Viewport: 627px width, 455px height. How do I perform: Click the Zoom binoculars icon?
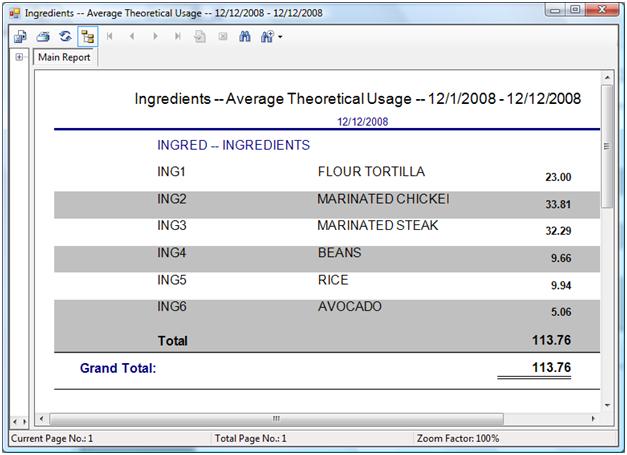(267, 37)
